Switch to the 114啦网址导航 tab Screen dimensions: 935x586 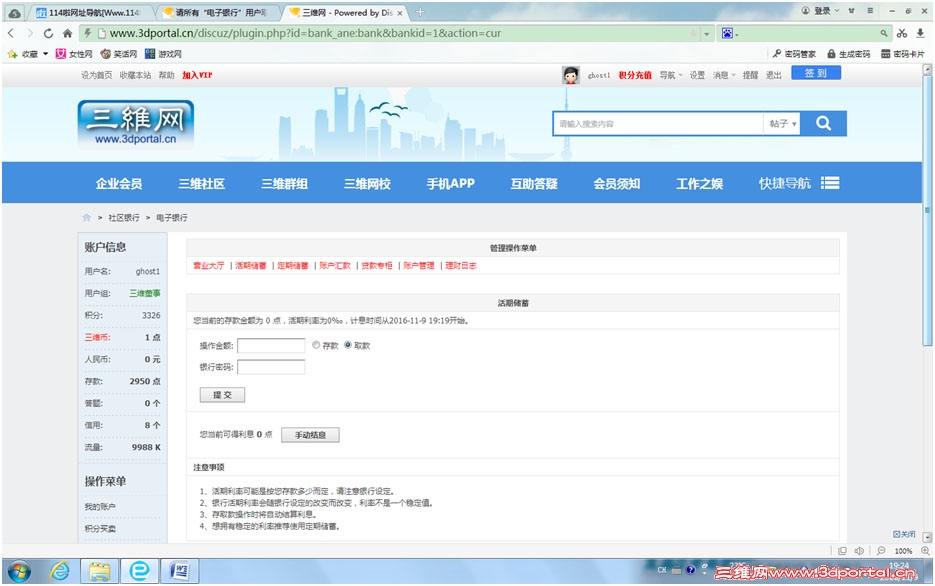pyautogui.click(x=88, y=13)
